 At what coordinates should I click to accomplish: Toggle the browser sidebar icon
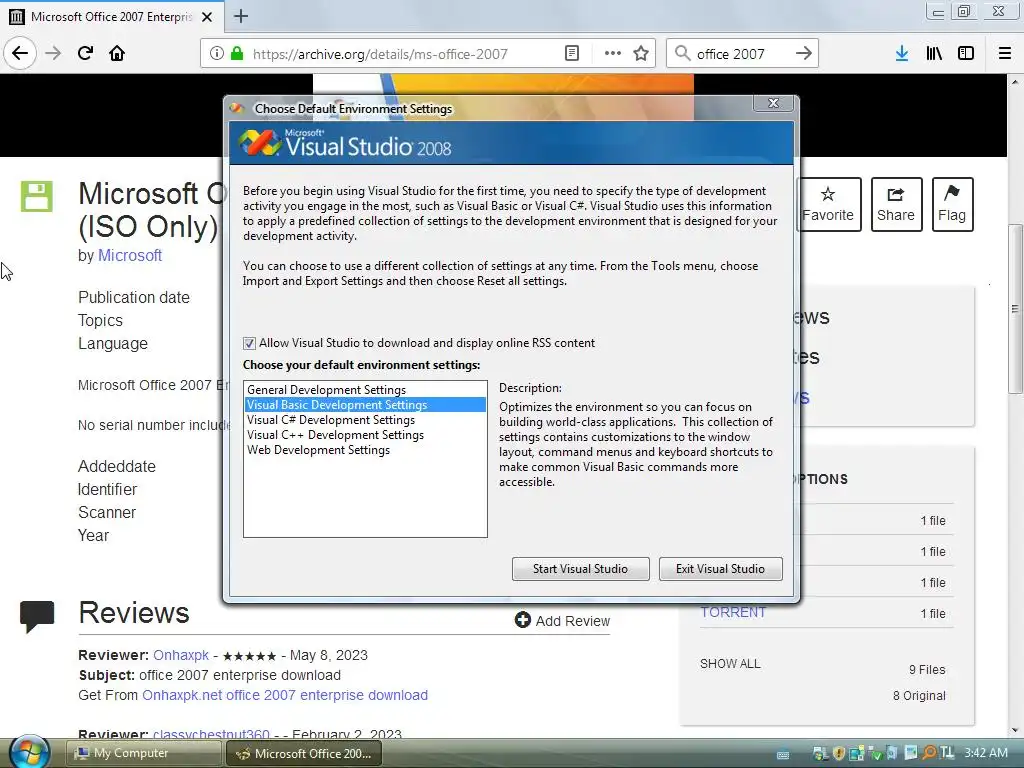coord(966,54)
